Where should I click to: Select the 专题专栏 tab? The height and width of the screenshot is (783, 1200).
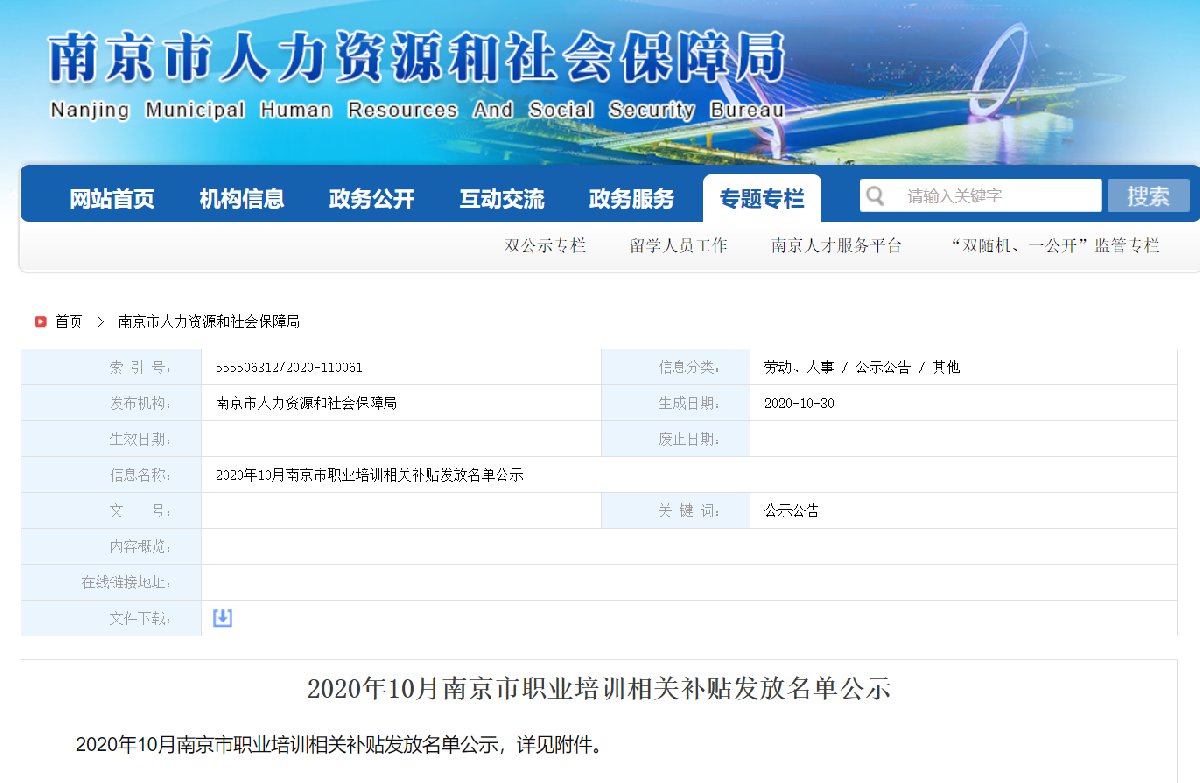coord(761,199)
